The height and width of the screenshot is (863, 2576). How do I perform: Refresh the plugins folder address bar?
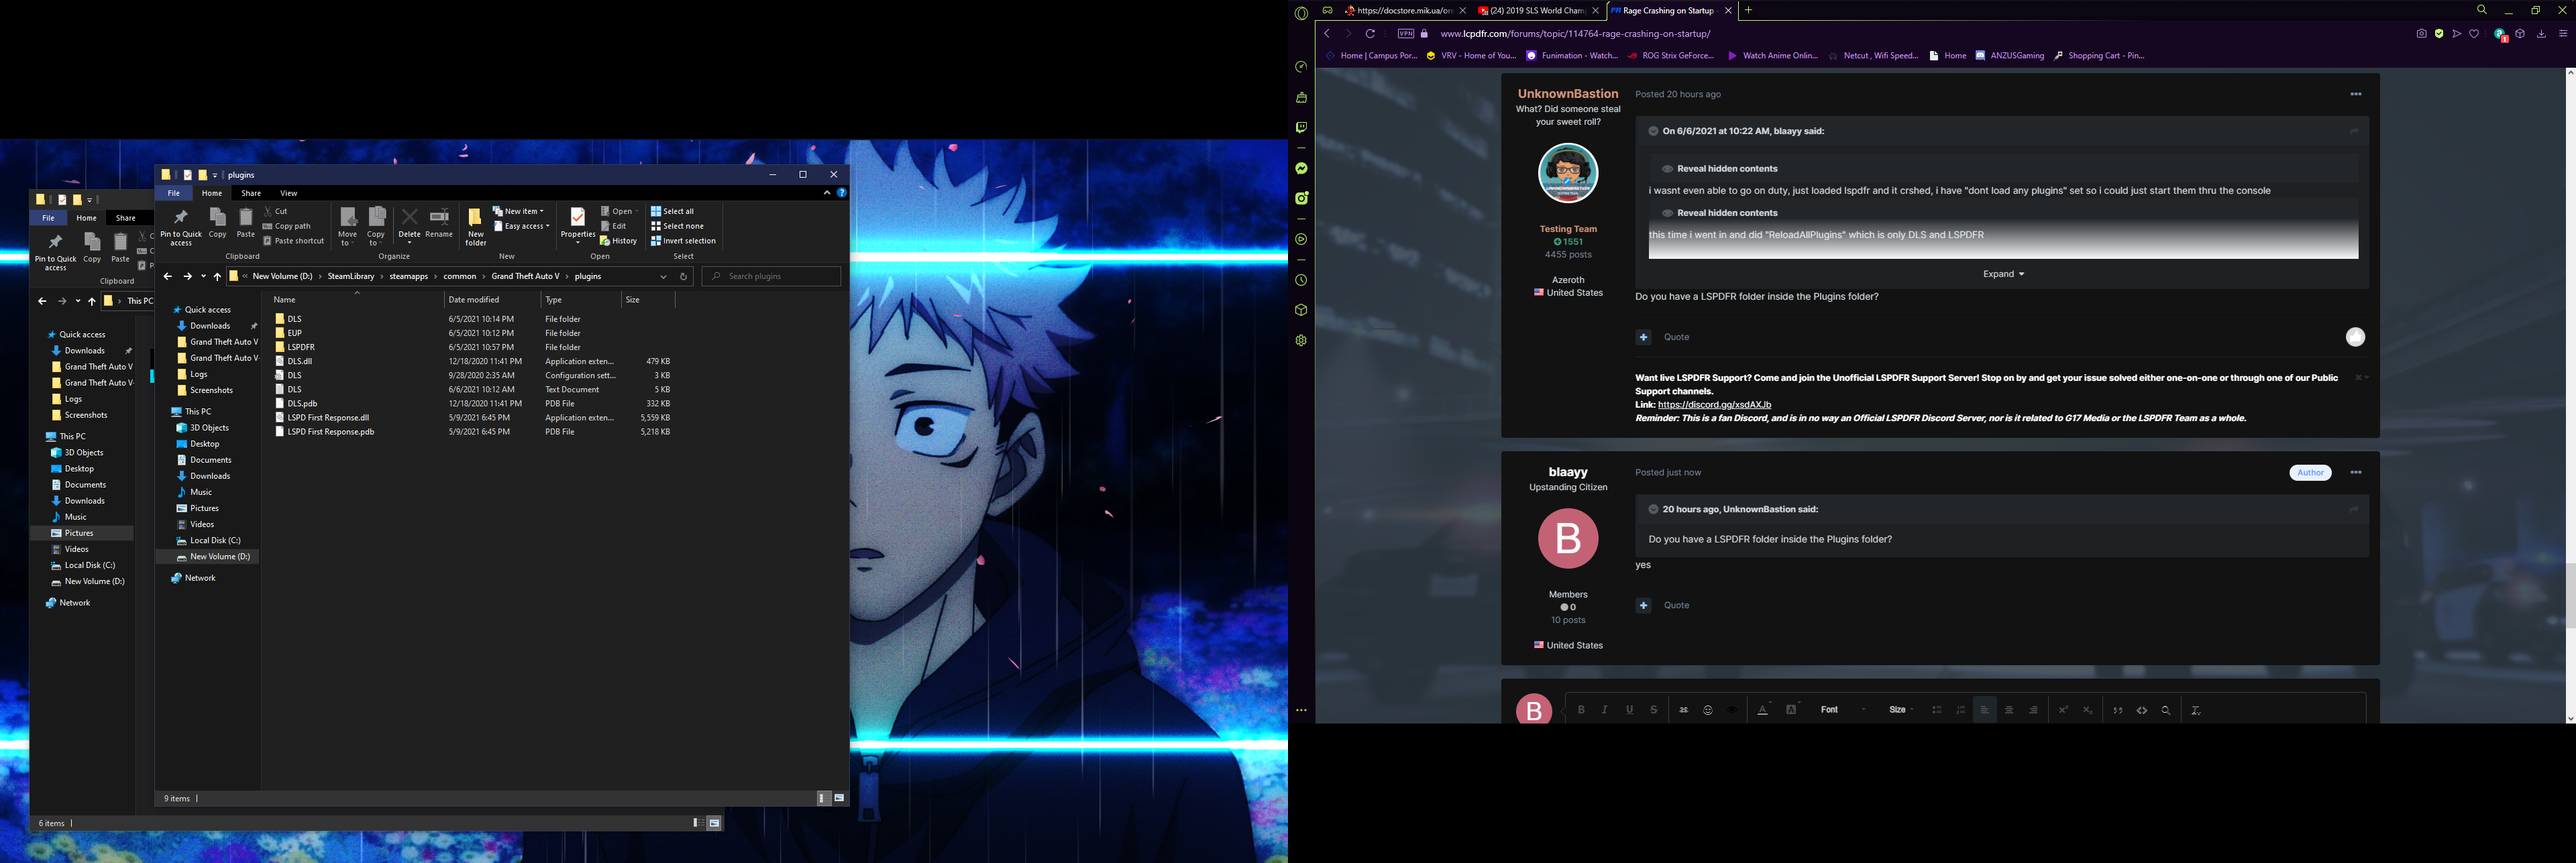[684, 276]
